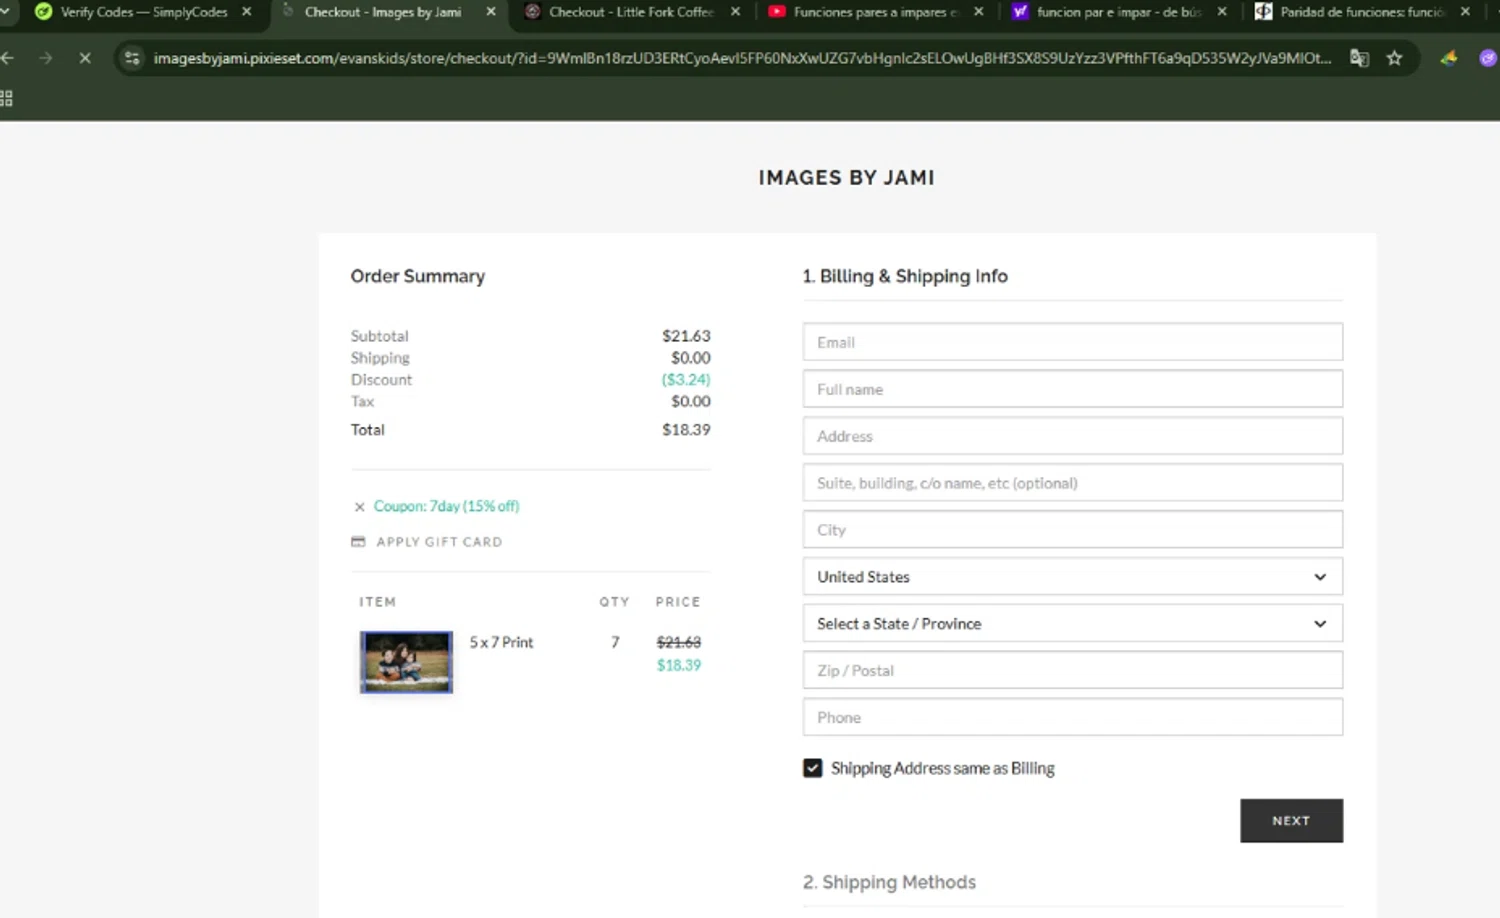
Task: Expand the Select a State / Province dropdown
Action: pyautogui.click(x=1073, y=624)
